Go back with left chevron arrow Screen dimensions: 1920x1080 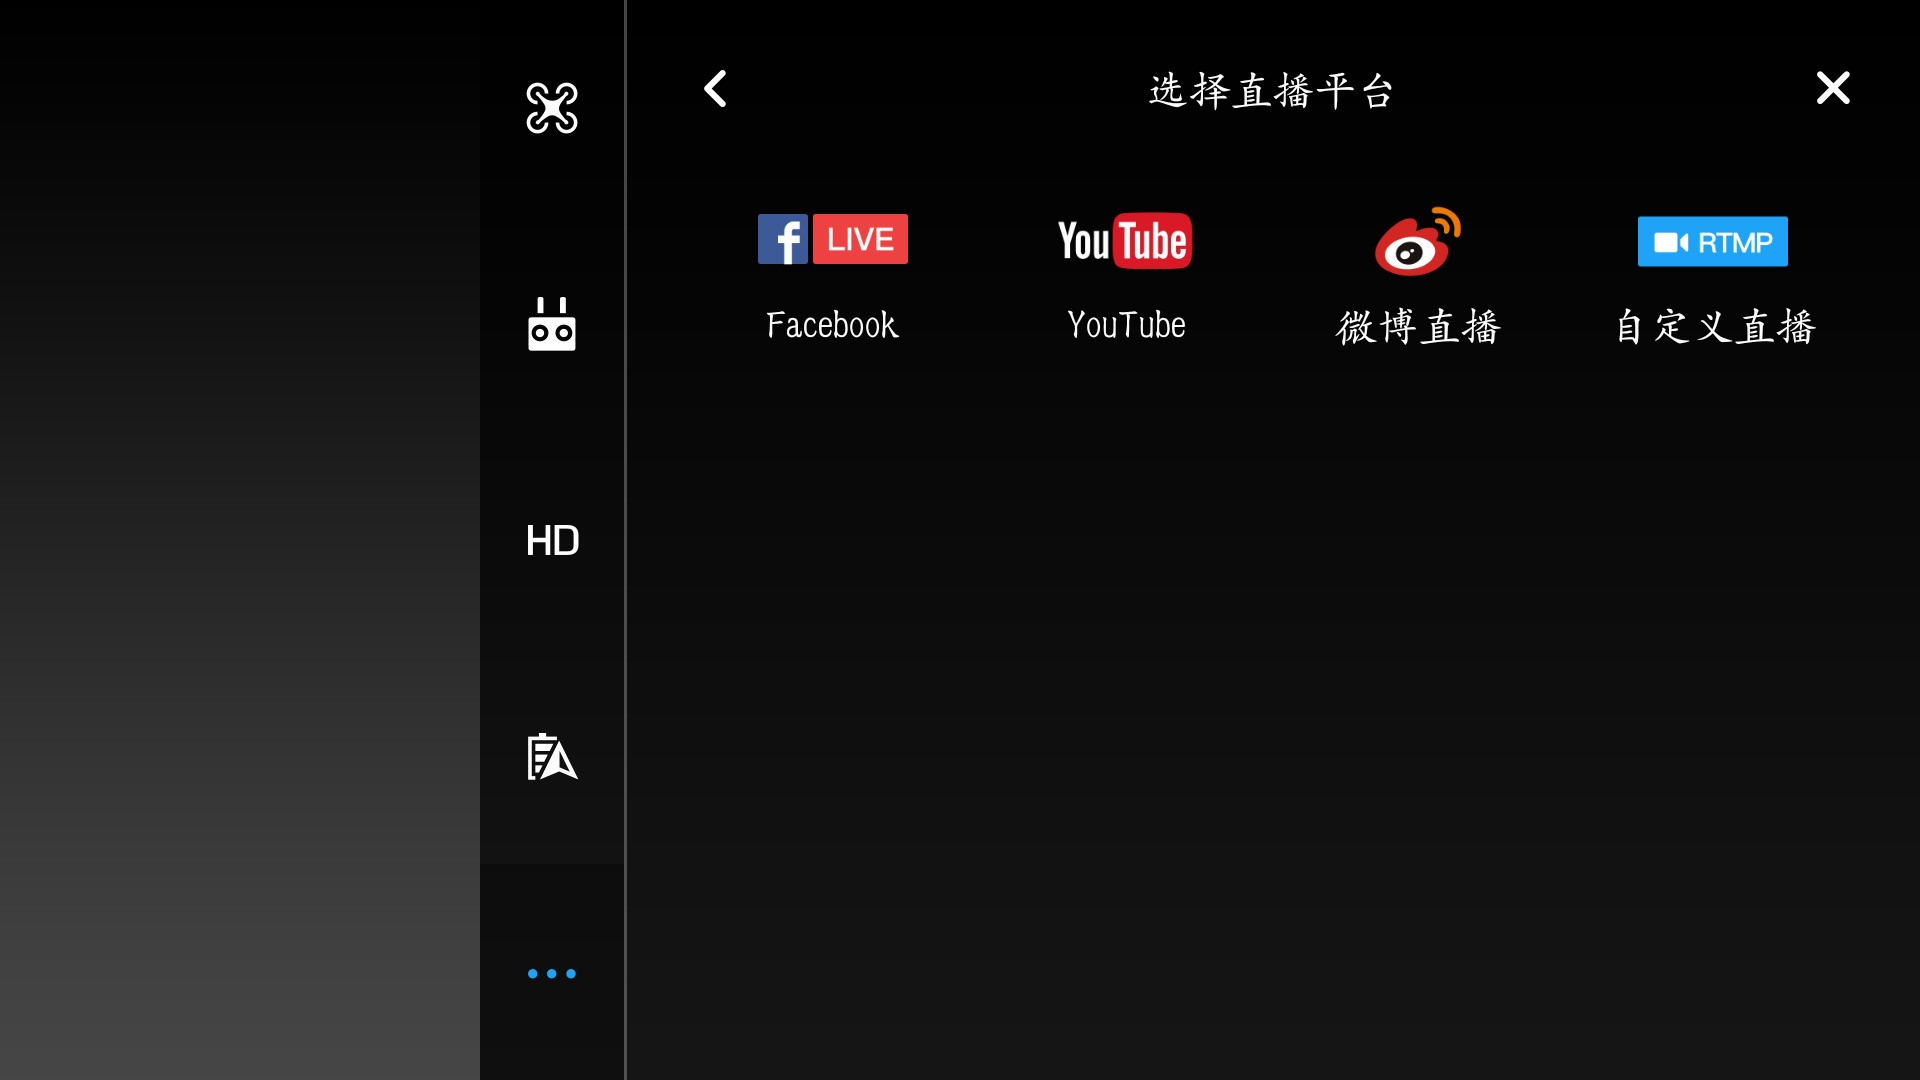click(715, 89)
